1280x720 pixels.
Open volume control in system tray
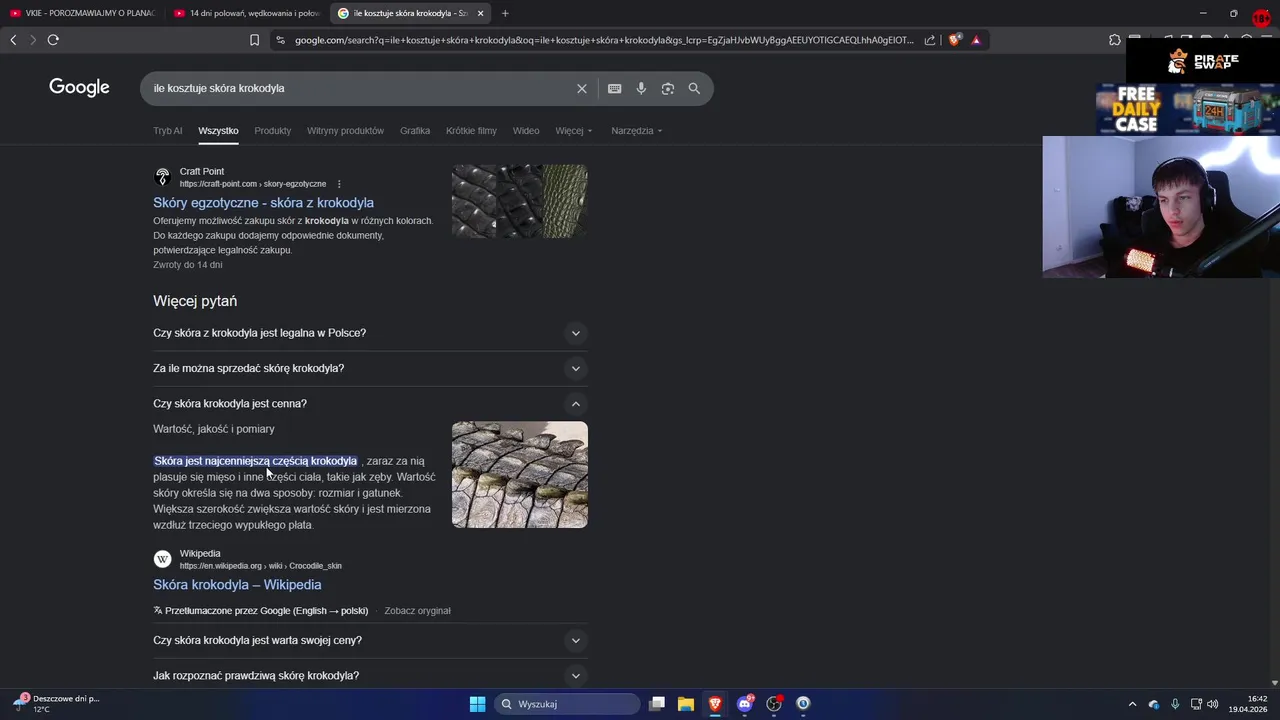(x=1213, y=704)
